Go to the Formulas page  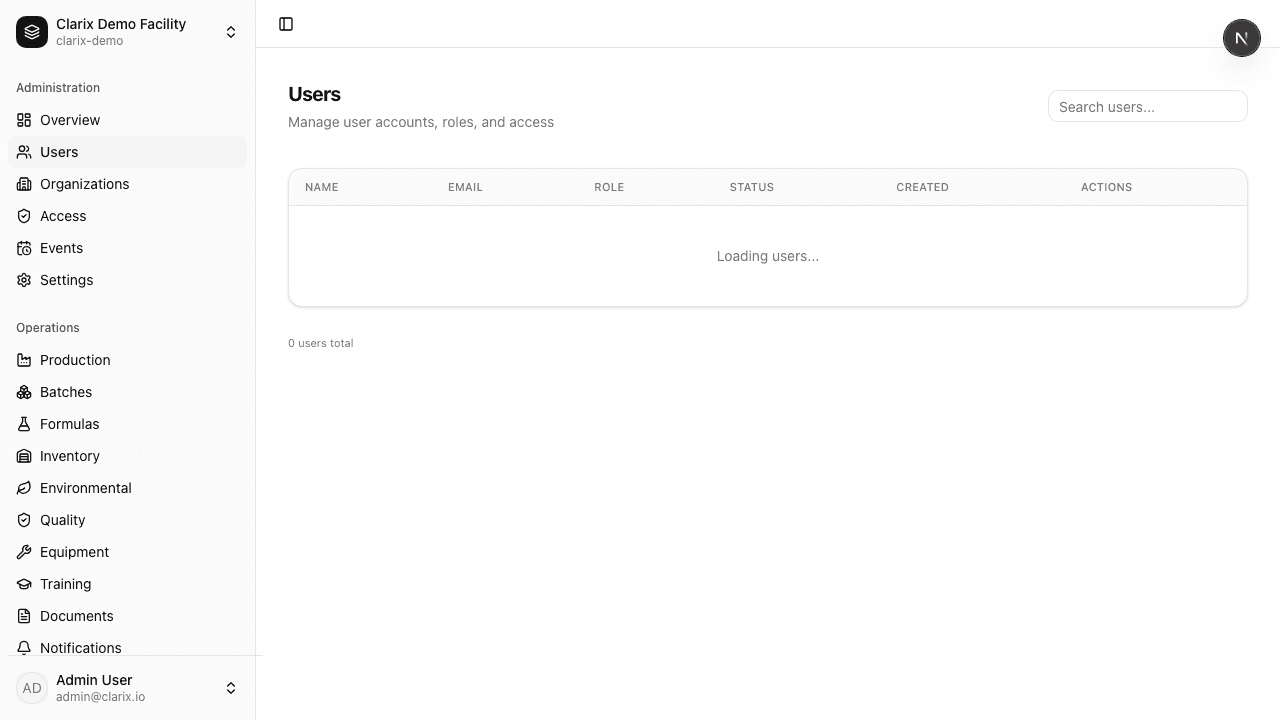point(127,424)
